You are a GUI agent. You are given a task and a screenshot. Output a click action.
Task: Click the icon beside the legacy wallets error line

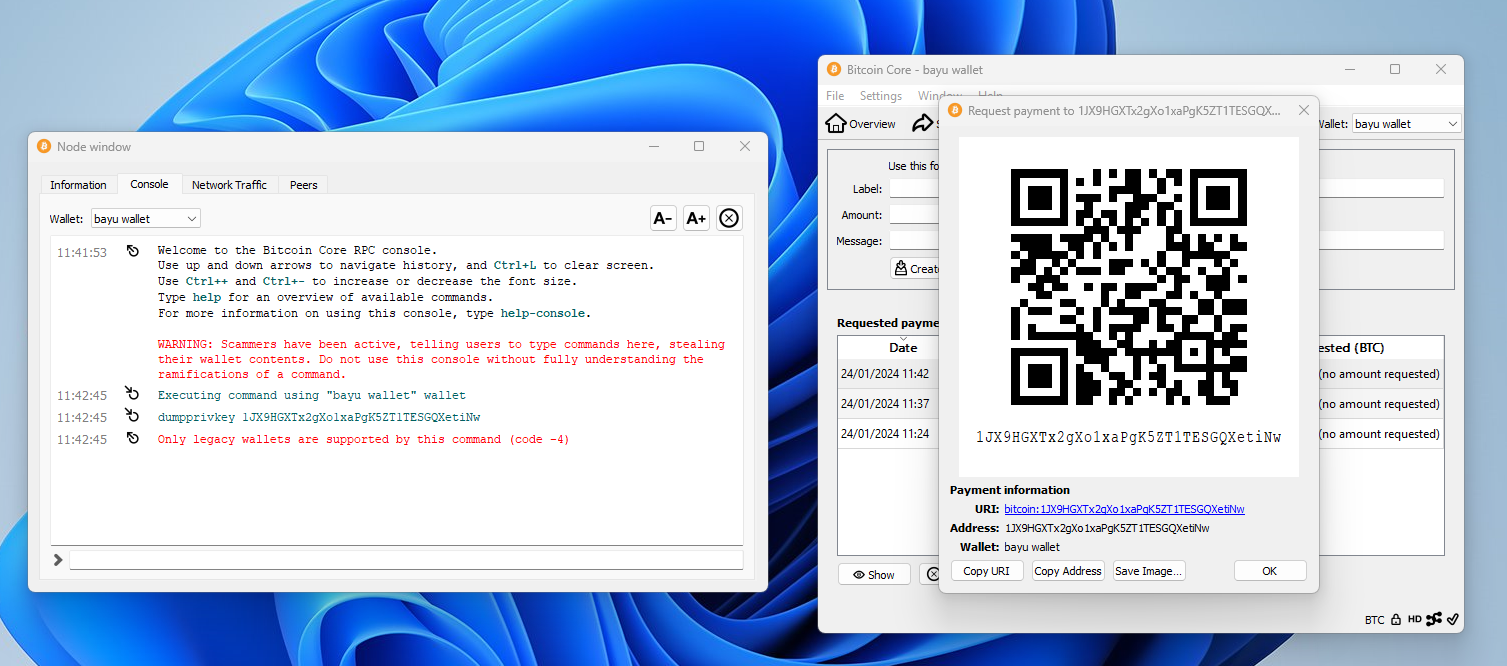click(133, 438)
